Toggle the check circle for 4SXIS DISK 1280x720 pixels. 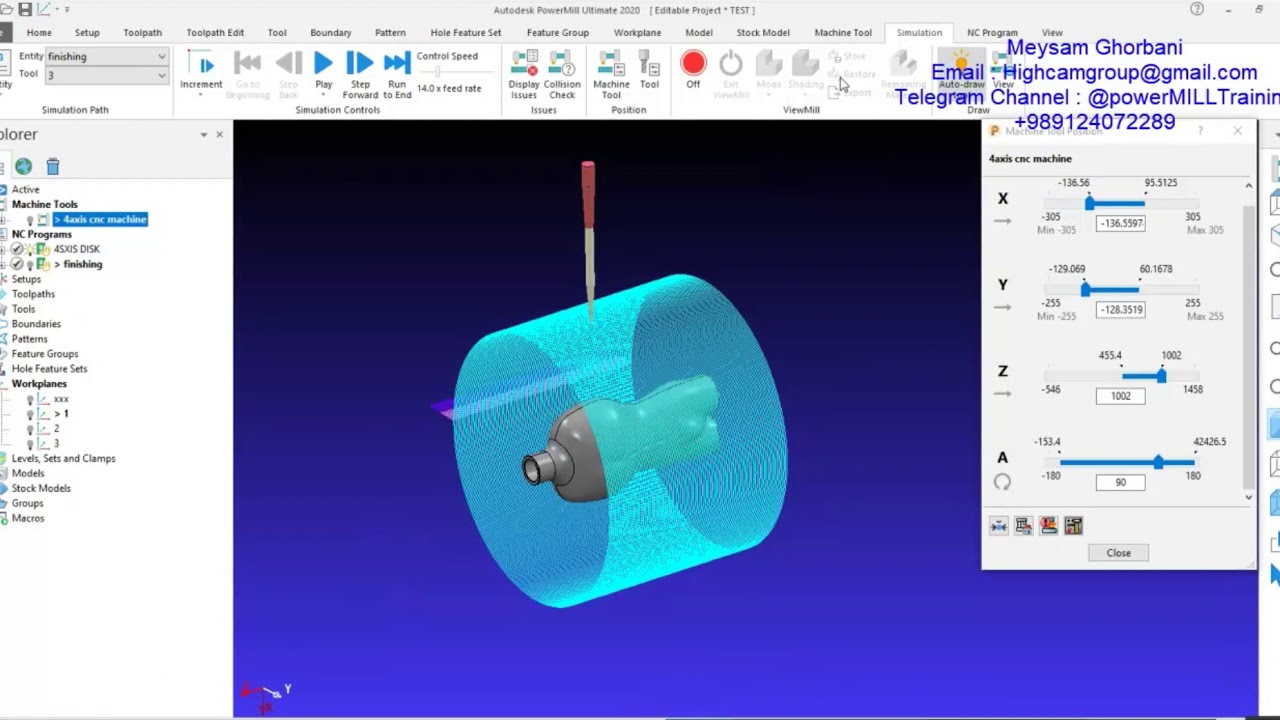click(x=17, y=249)
